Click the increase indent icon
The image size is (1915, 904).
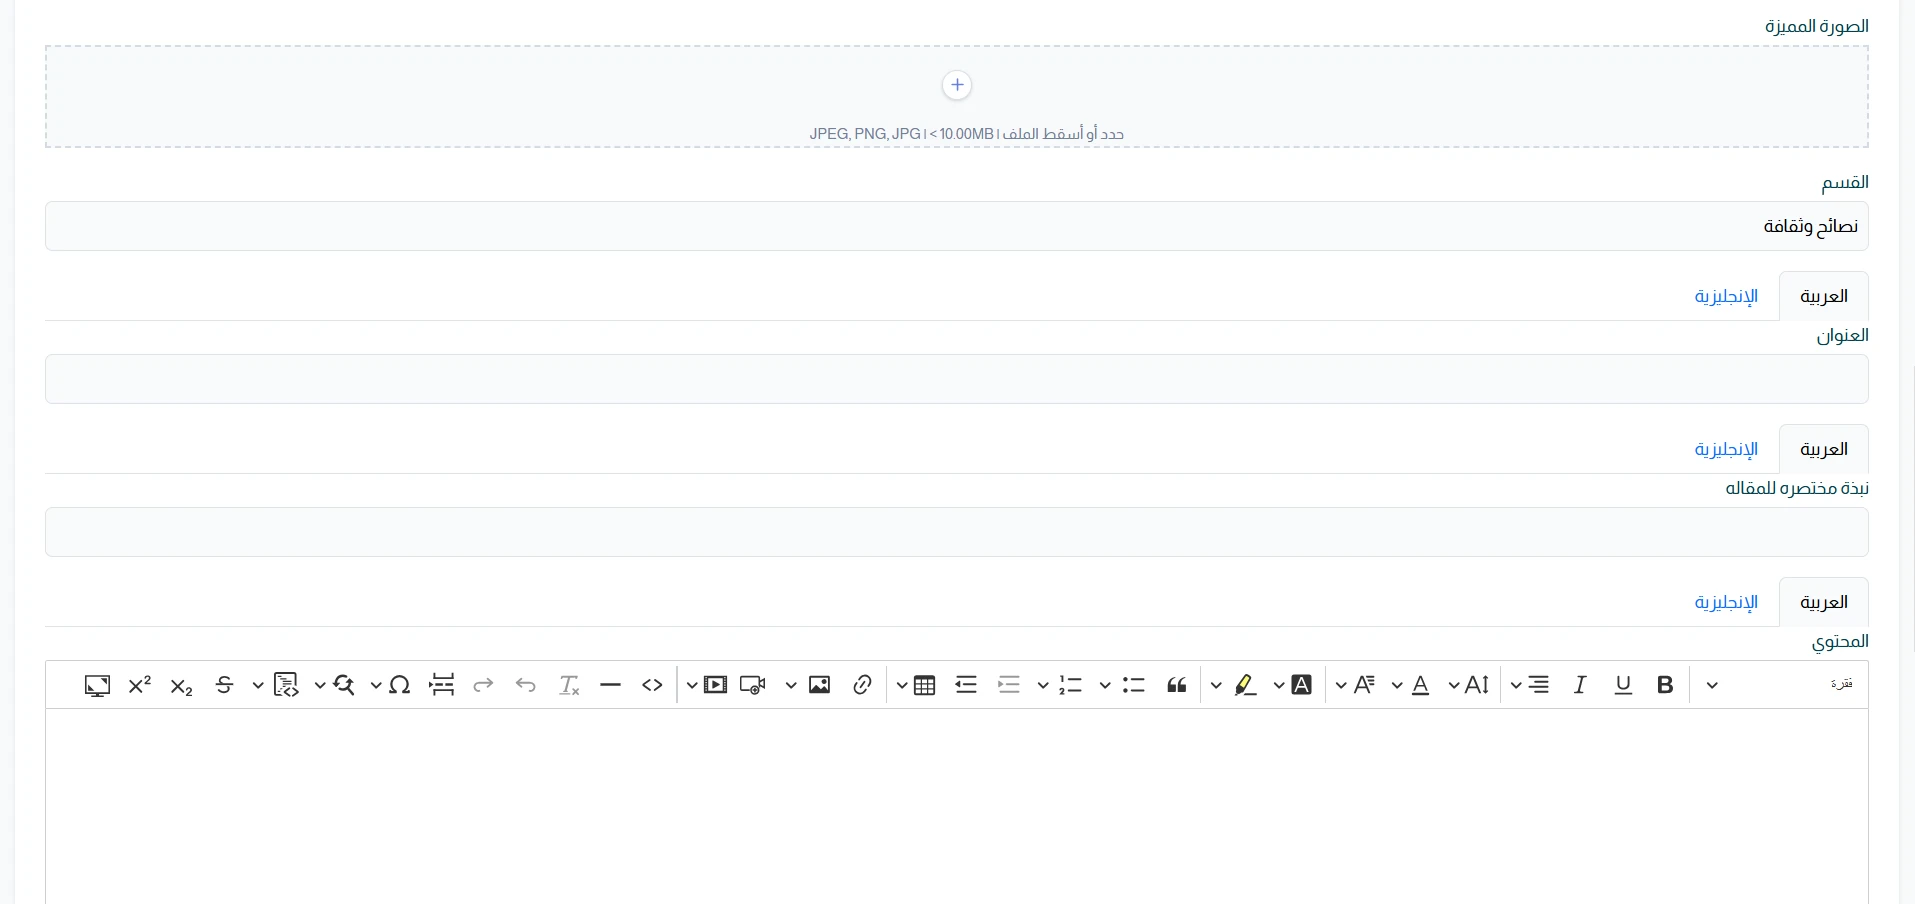tap(966, 685)
